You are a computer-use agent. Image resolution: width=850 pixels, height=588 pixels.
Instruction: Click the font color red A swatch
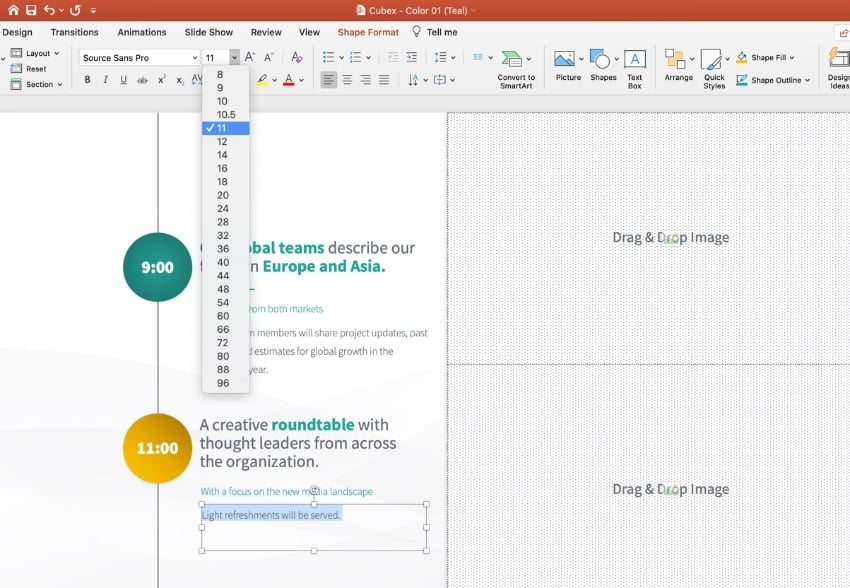[288, 80]
